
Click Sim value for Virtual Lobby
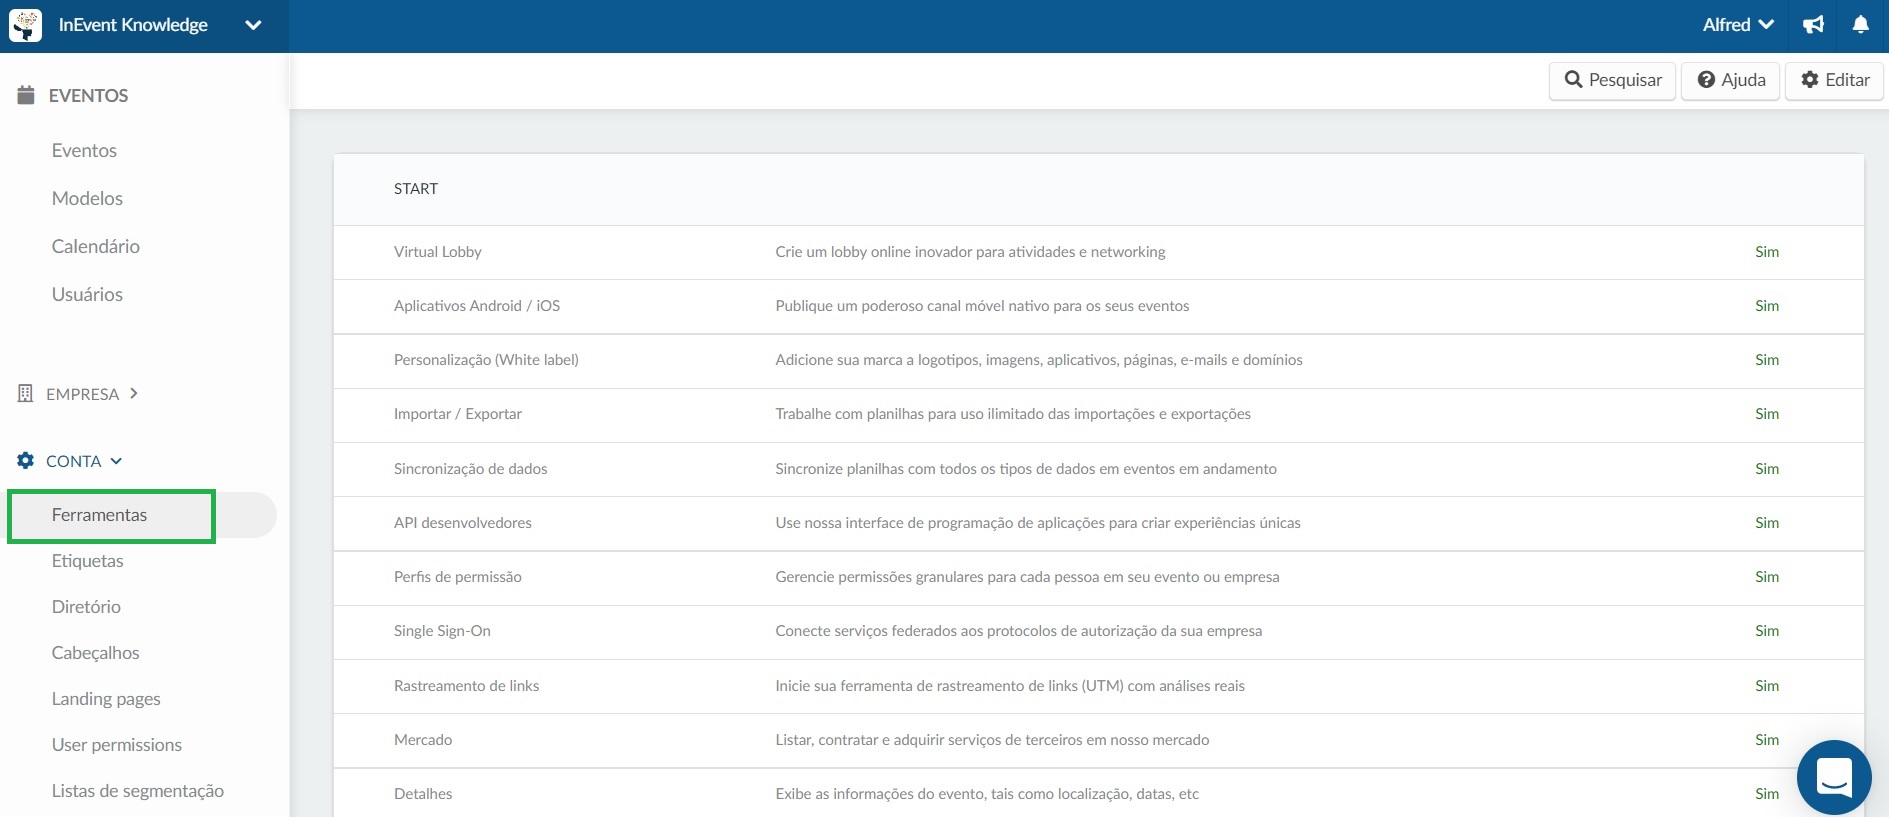click(x=1767, y=252)
